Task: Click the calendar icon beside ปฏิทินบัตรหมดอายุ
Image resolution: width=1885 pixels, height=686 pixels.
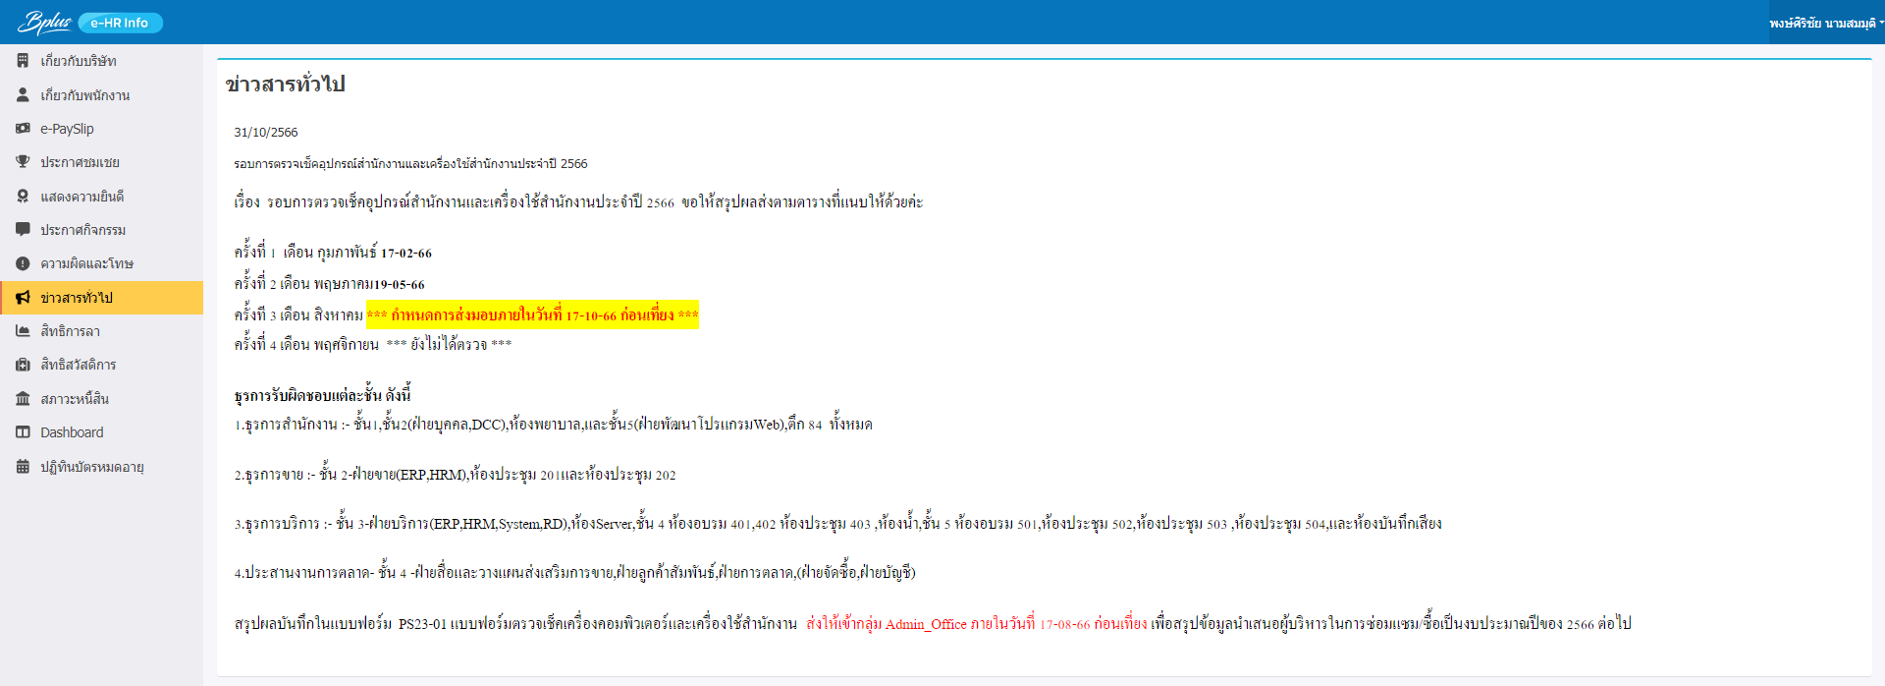Action: click(23, 466)
